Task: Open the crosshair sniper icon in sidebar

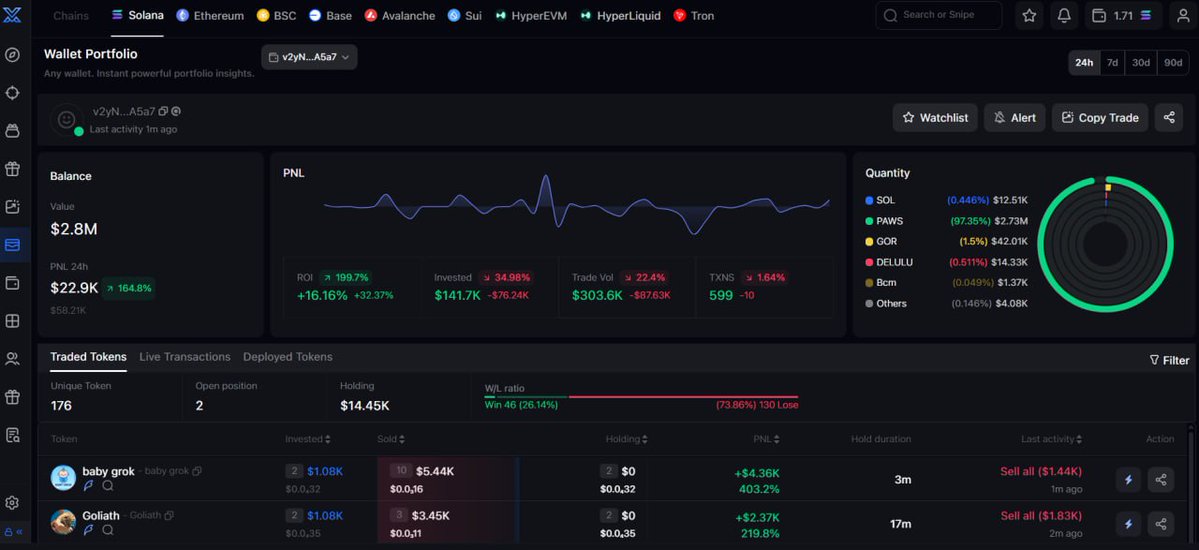Action: [x=12, y=93]
